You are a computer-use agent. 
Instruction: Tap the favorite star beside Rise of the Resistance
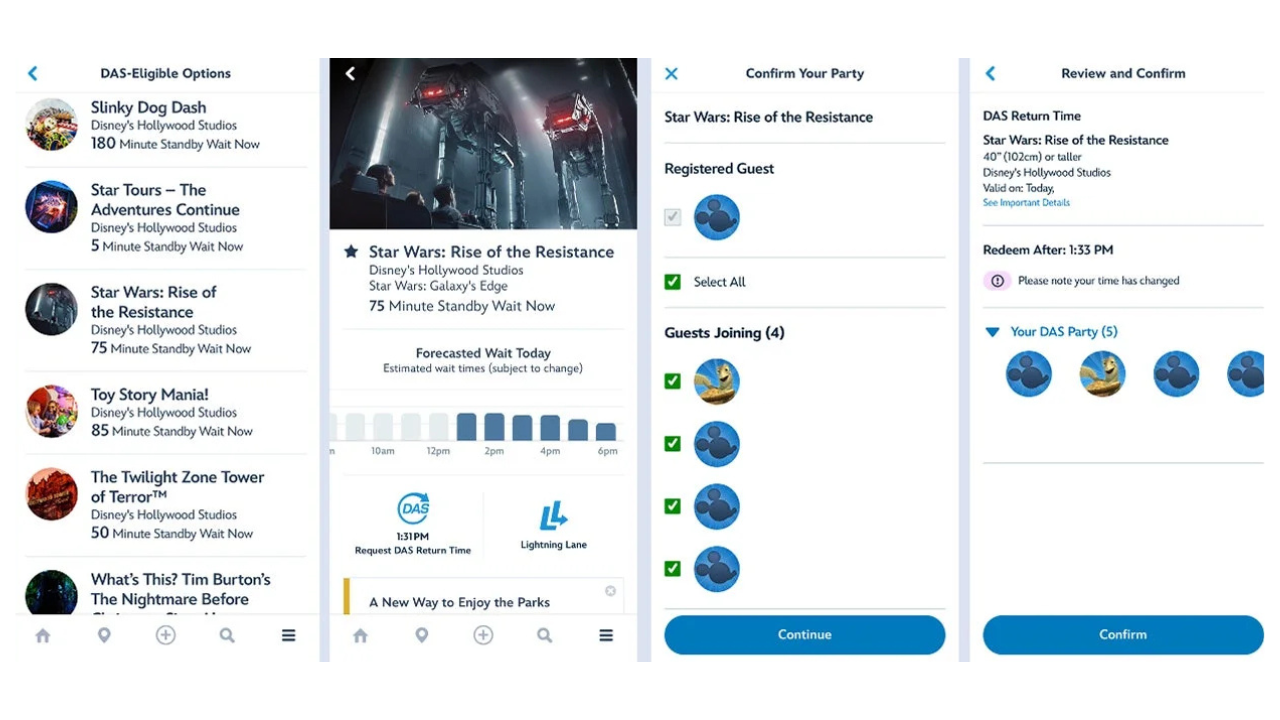(351, 252)
